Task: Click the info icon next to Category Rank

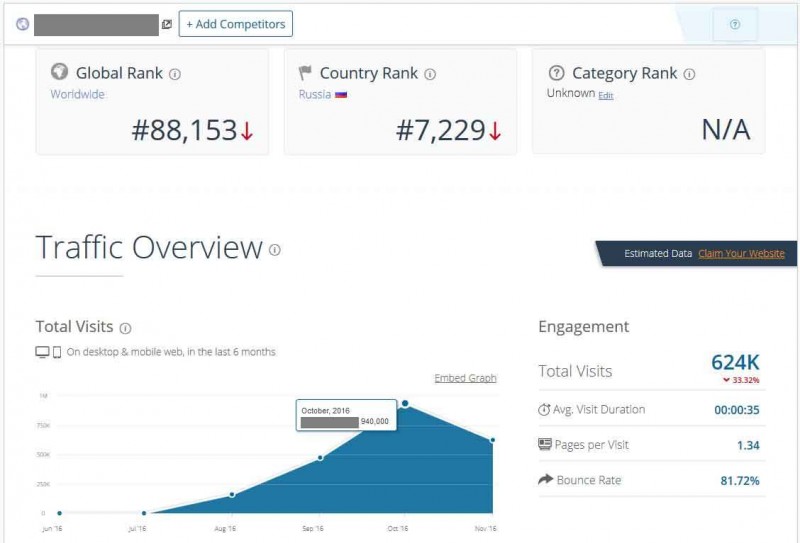Action: coord(689,74)
